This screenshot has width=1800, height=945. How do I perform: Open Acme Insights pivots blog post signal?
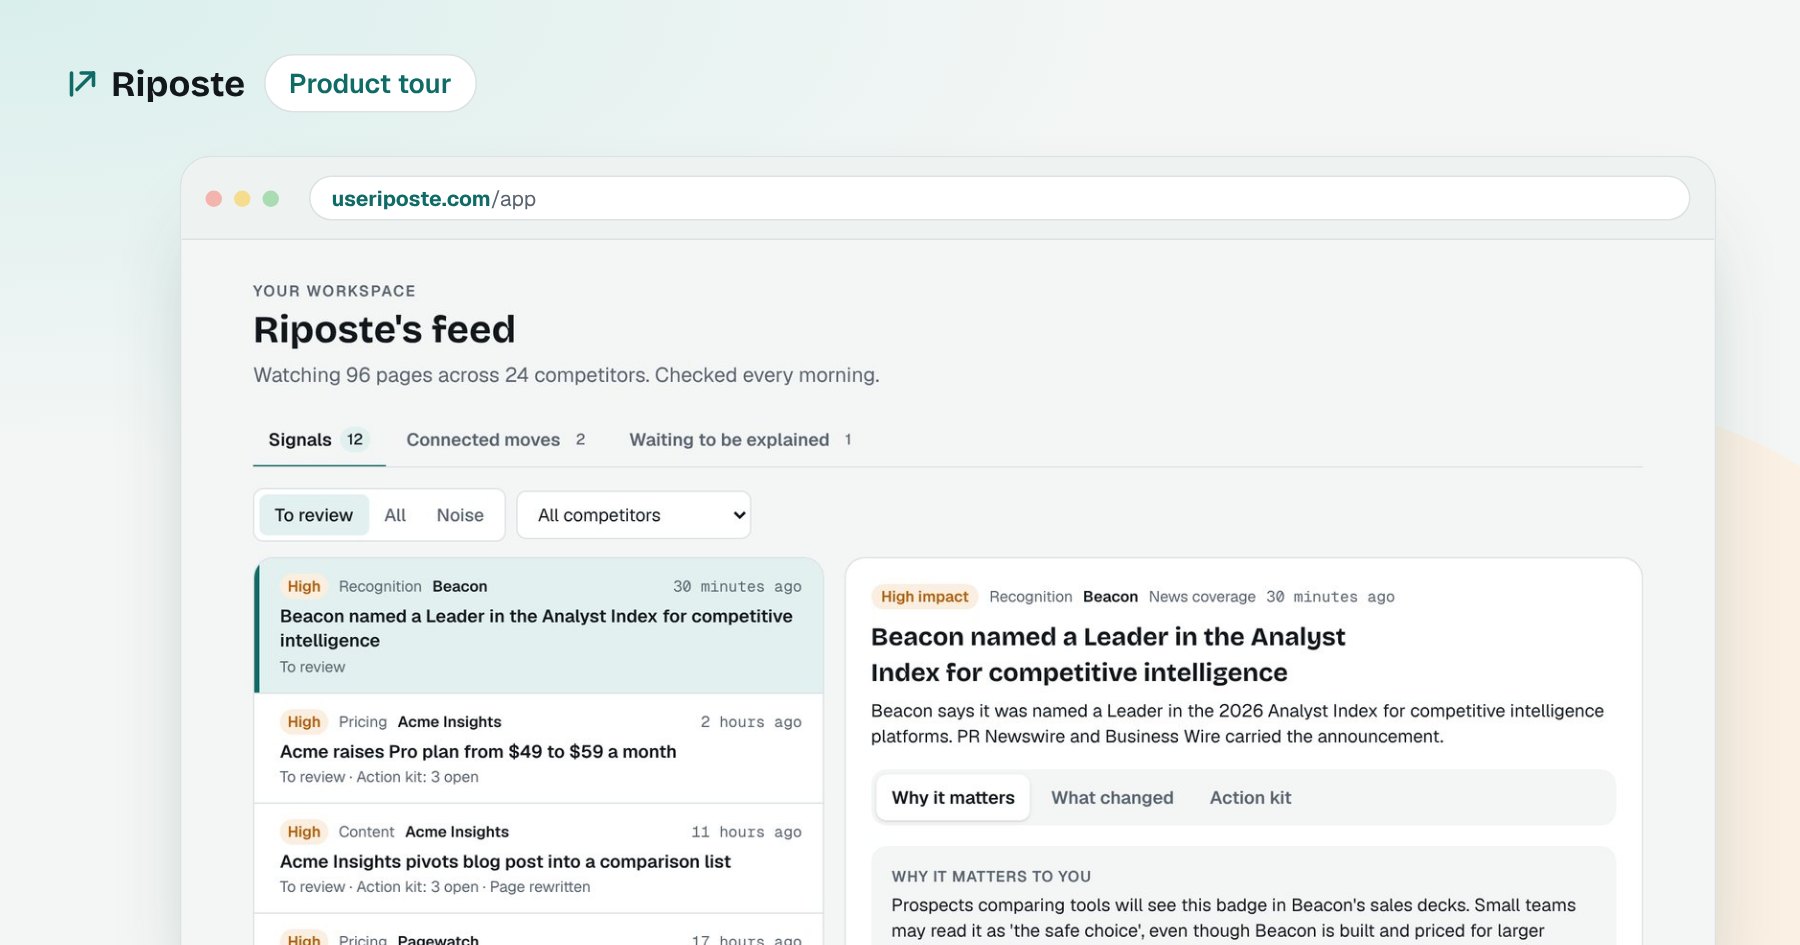coord(539,858)
